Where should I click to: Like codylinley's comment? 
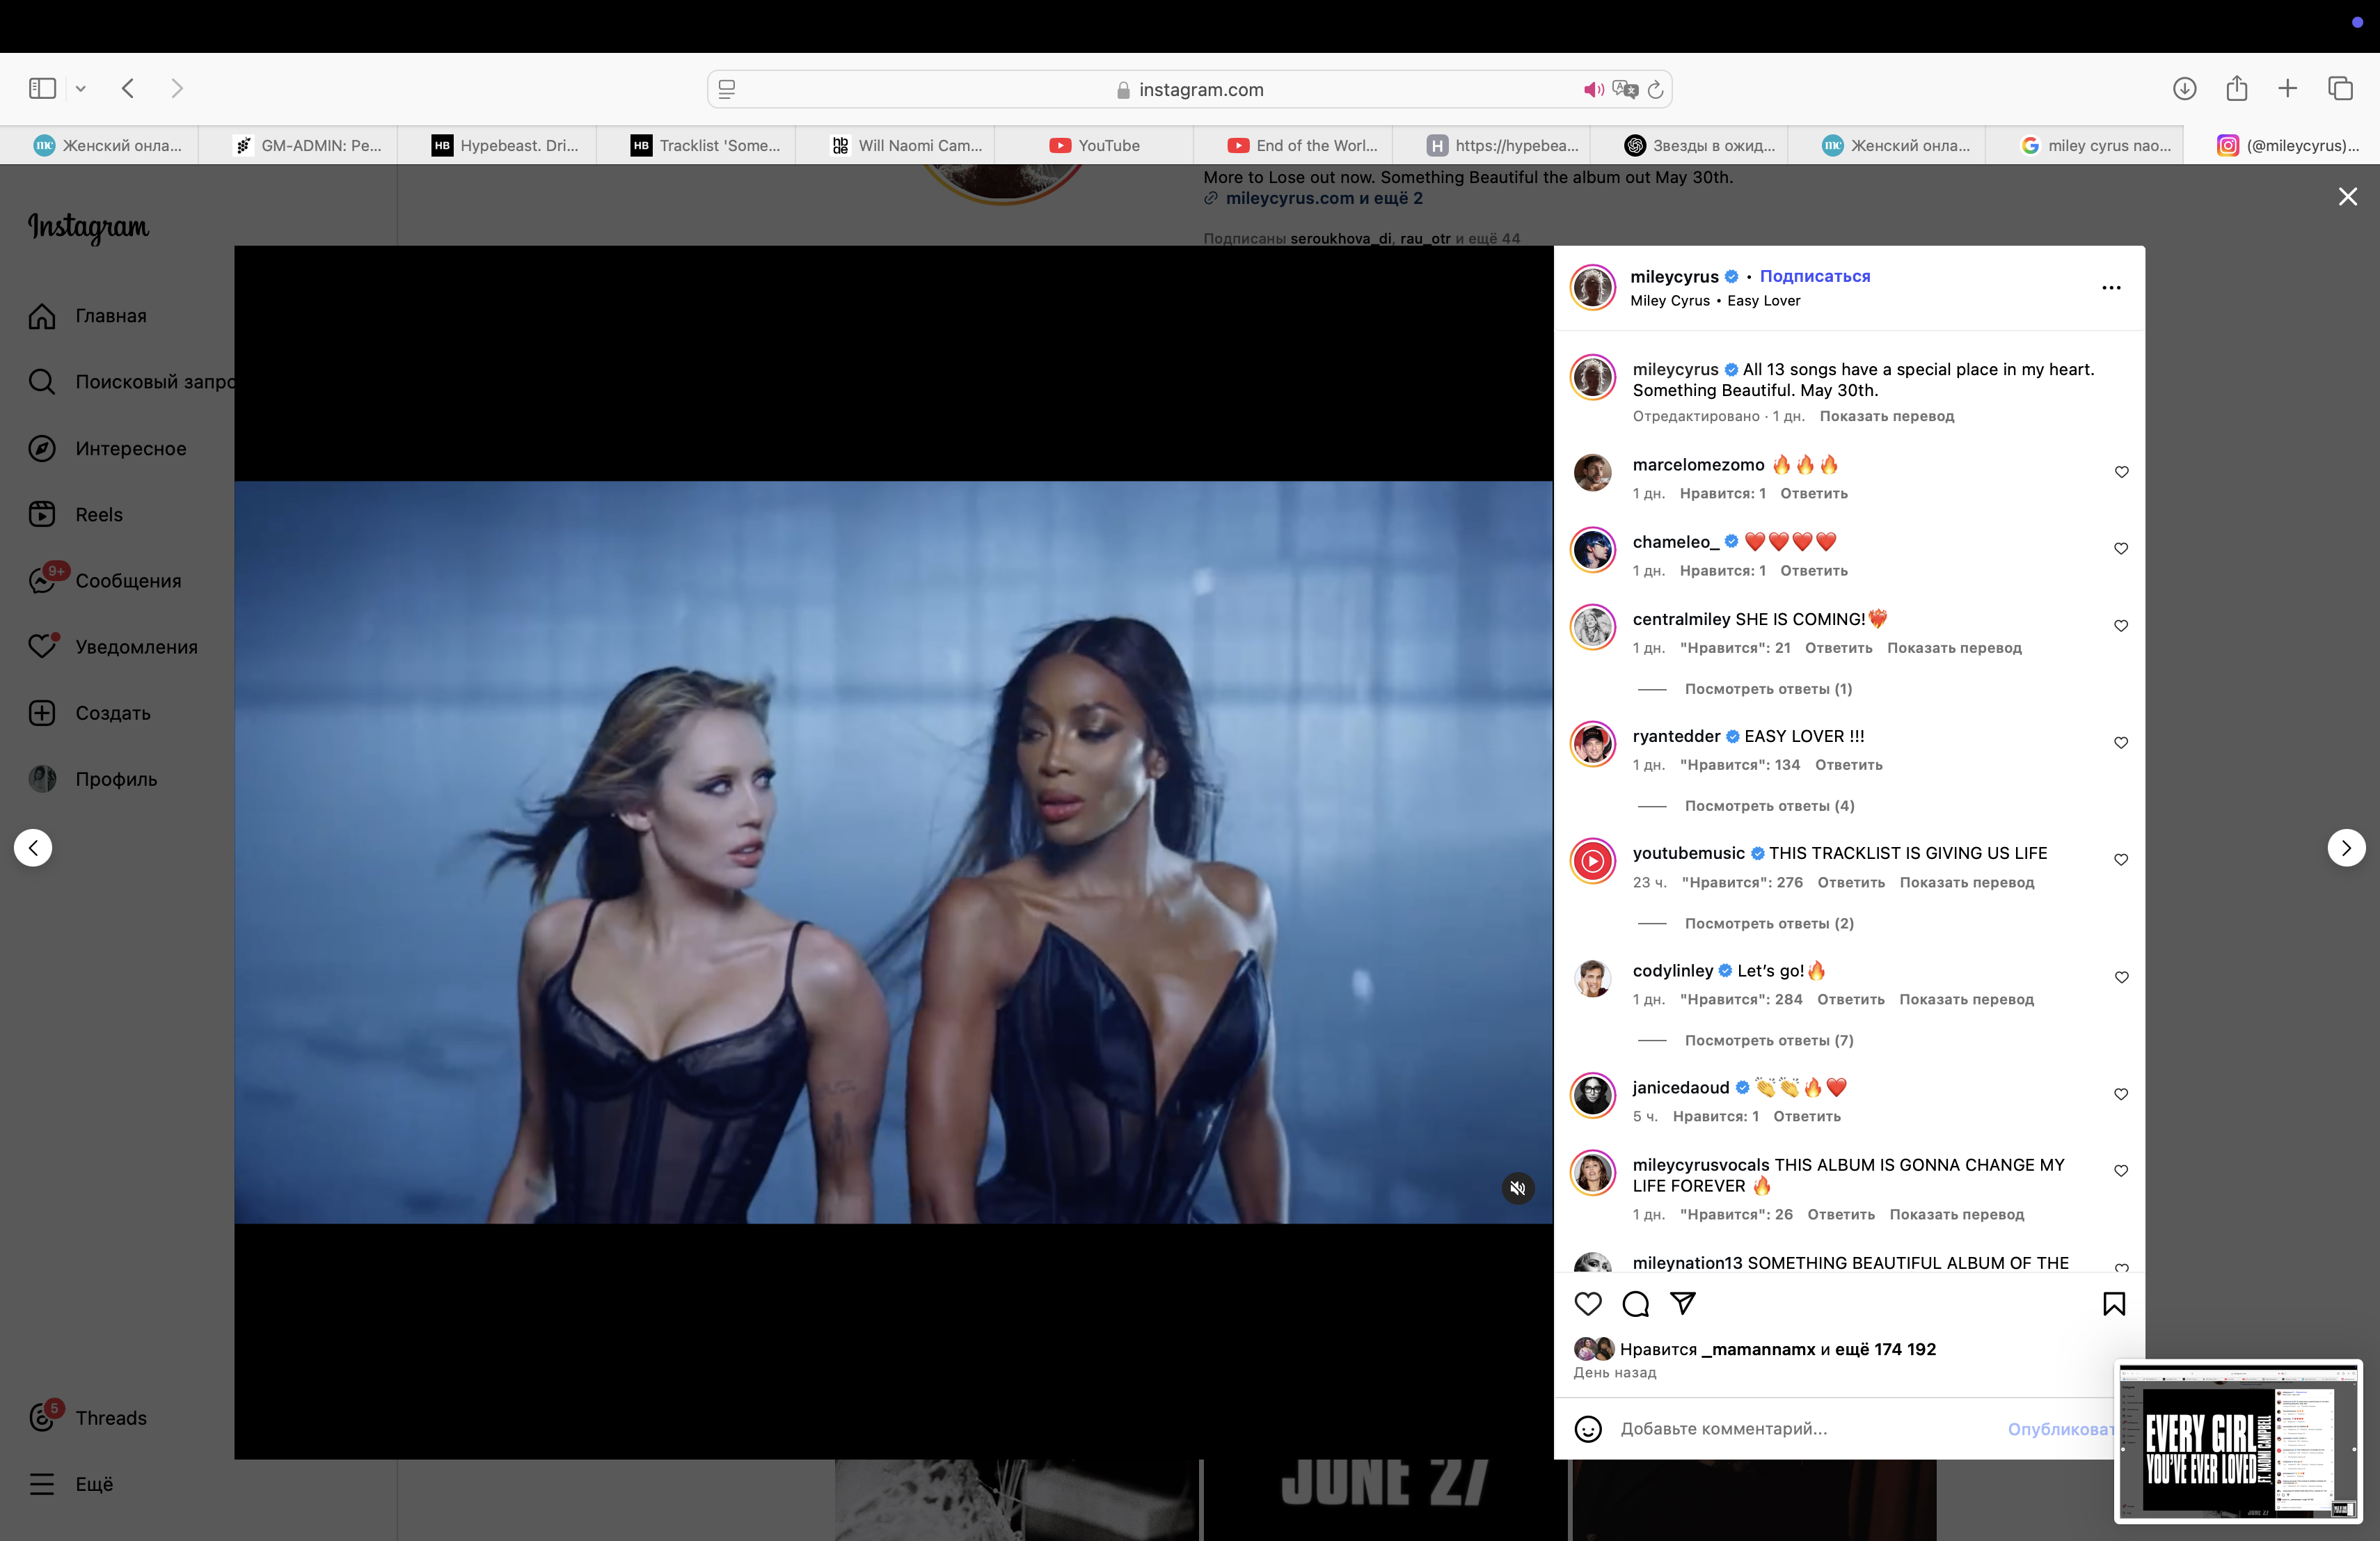2121,977
